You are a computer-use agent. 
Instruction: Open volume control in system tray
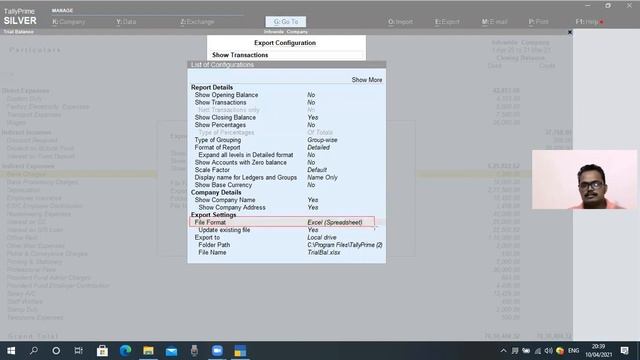point(548,351)
